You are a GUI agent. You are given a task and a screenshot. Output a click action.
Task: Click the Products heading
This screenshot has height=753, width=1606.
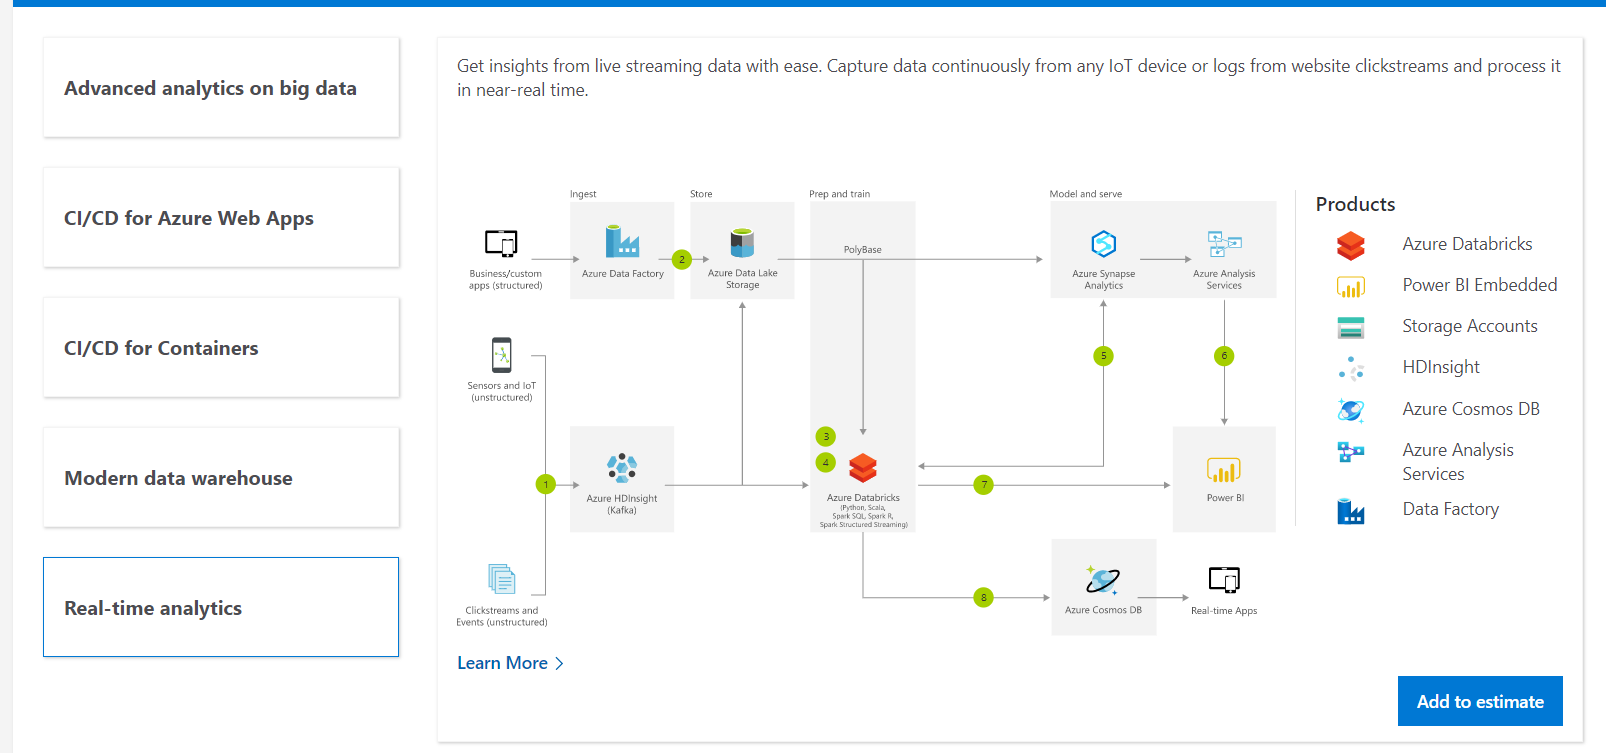[1355, 204]
